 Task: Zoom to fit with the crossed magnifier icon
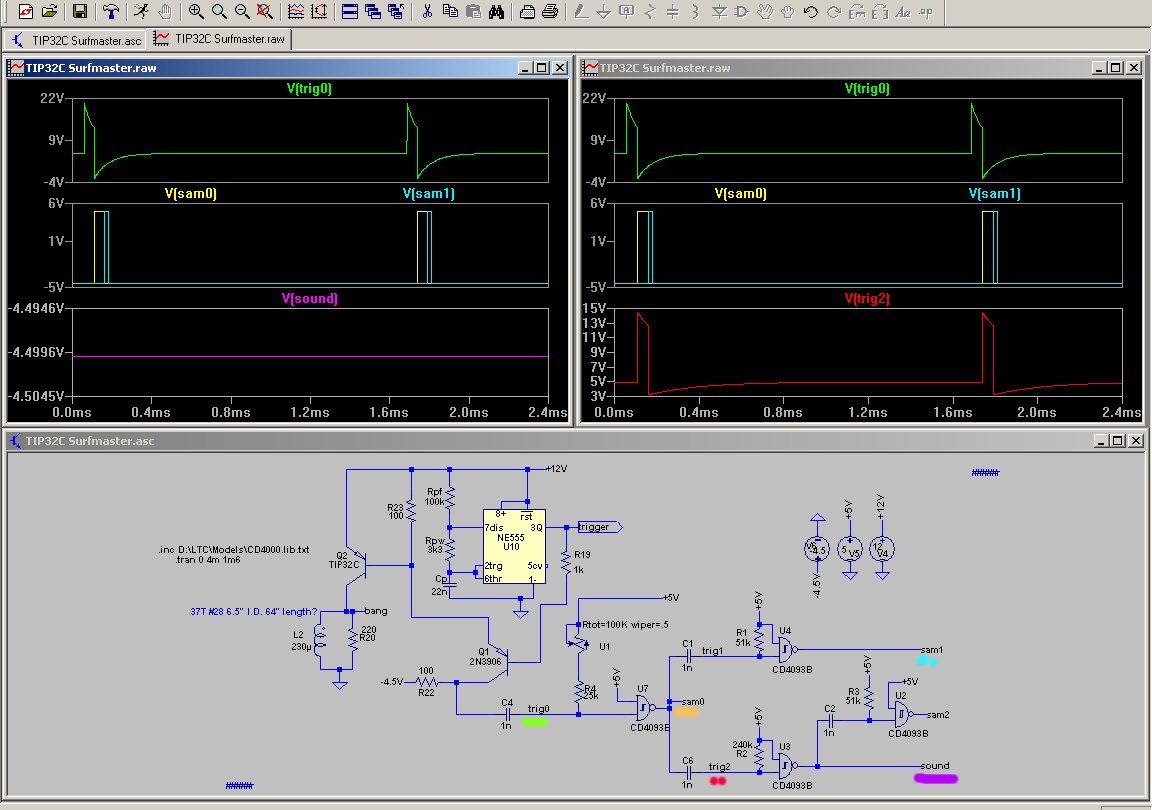point(264,12)
